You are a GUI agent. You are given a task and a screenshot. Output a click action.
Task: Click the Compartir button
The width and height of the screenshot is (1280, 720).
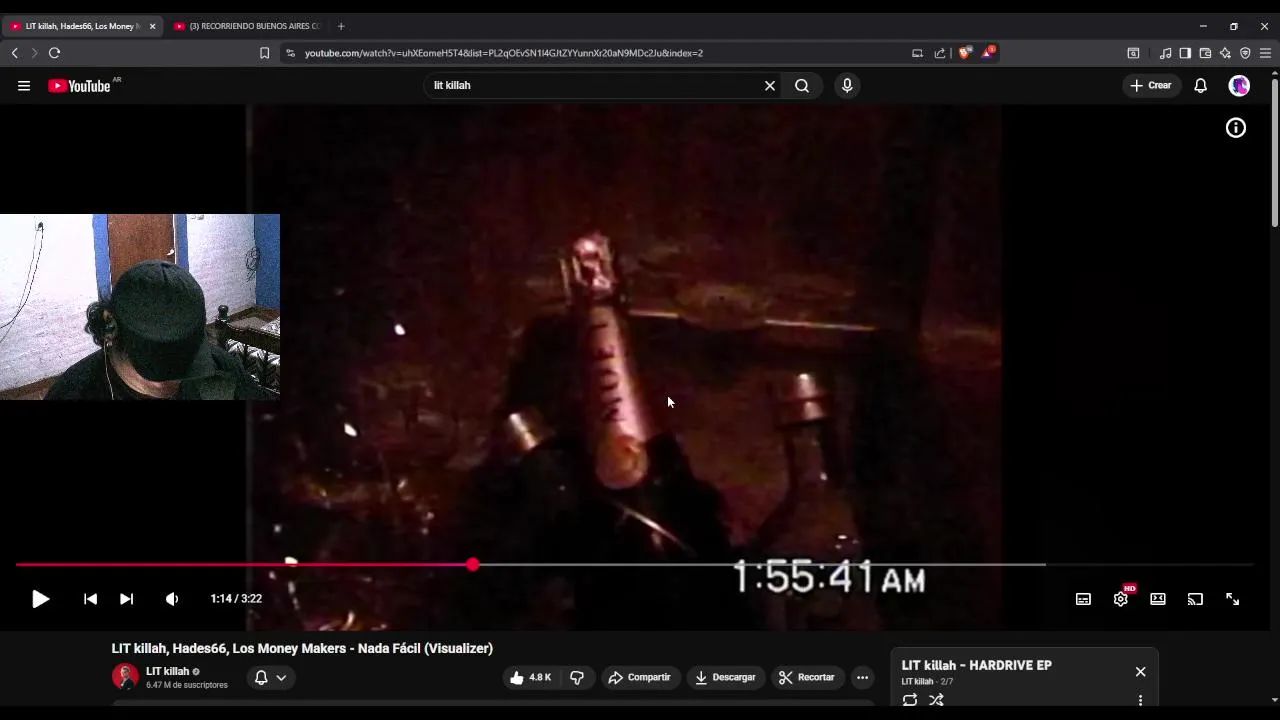tap(640, 677)
